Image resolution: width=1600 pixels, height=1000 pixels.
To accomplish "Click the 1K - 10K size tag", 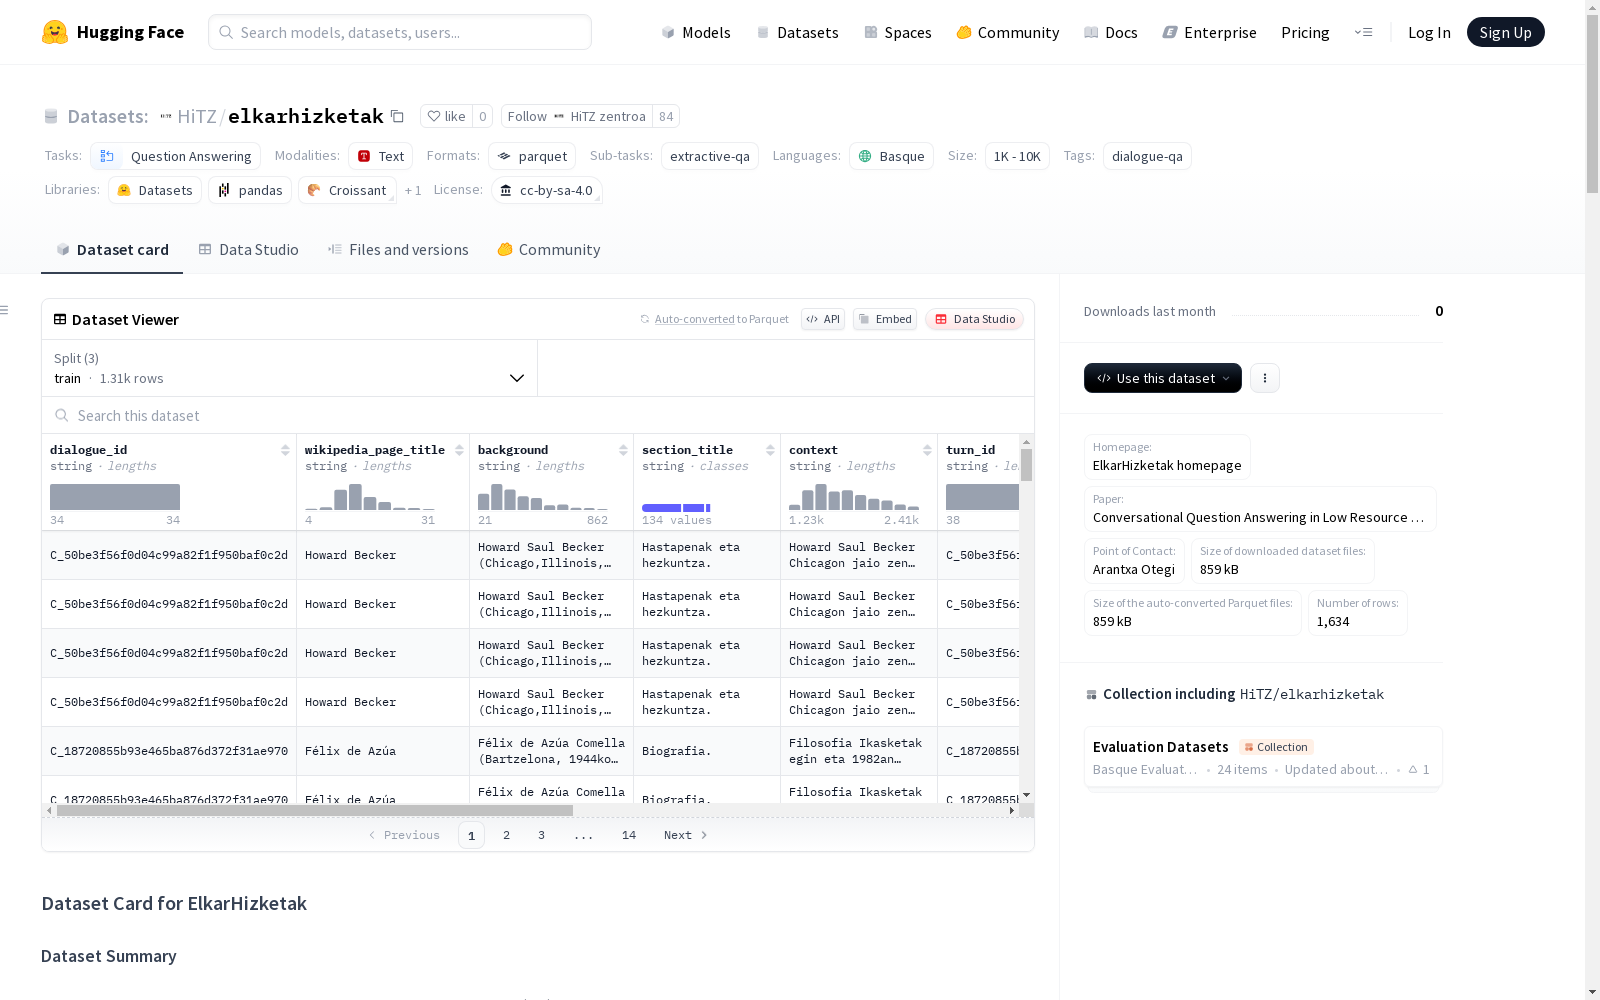I will [1017, 156].
